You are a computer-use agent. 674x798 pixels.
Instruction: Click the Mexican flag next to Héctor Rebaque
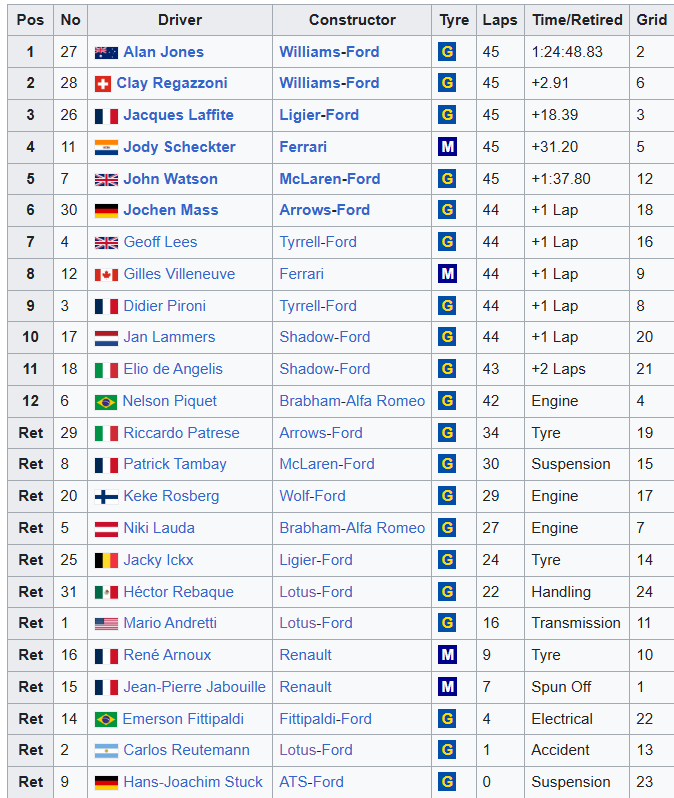(106, 592)
